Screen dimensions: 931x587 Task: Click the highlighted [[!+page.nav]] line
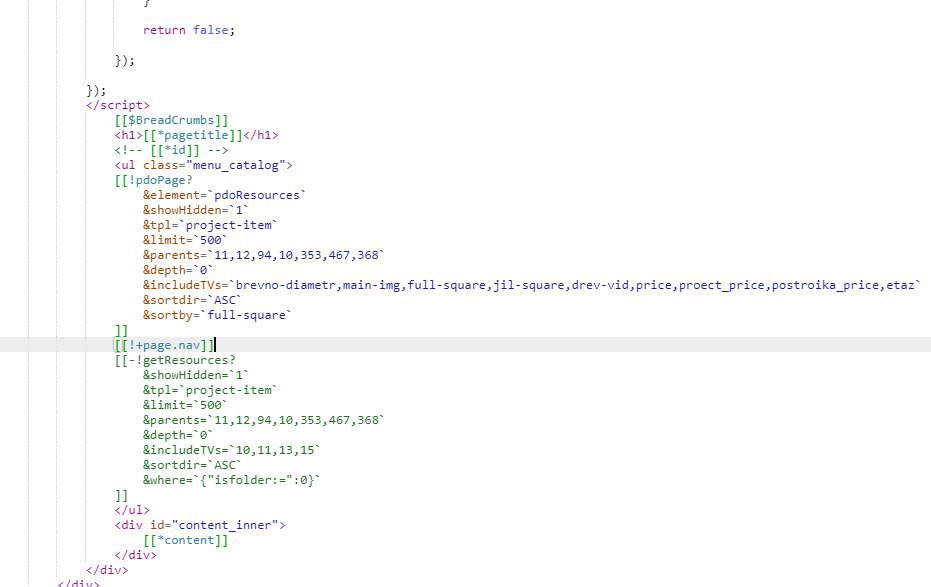(x=164, y=345)
